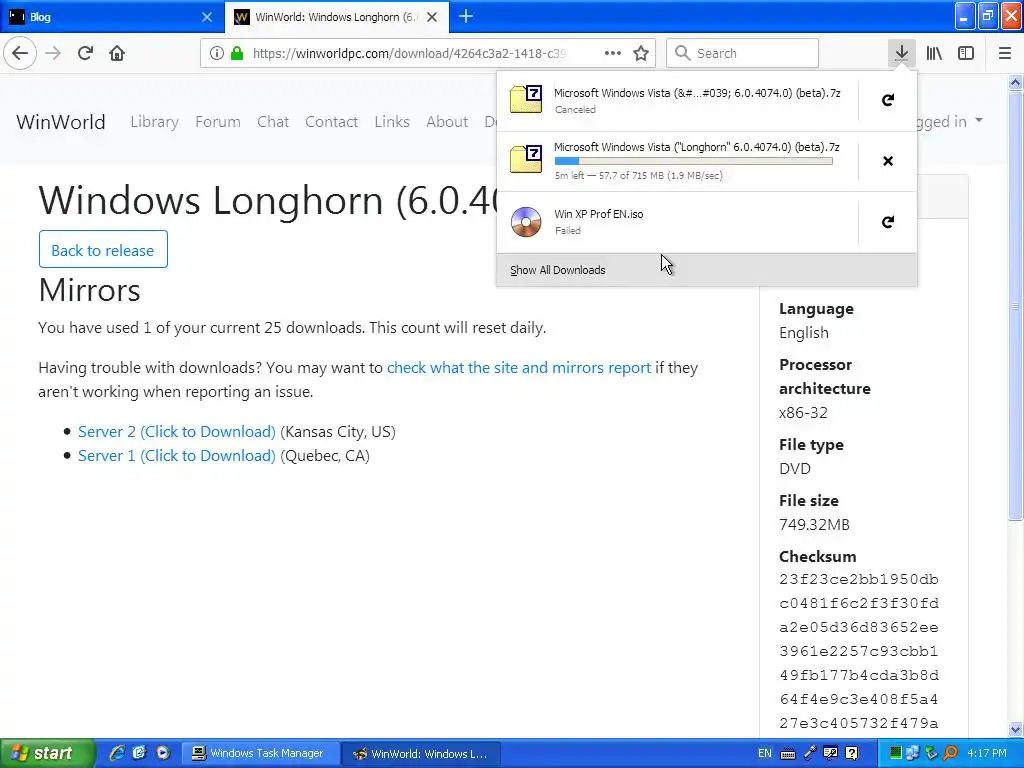1024x768 pixels.
Task: Retry the canceled Vista download
Action: tap(888, 100)
